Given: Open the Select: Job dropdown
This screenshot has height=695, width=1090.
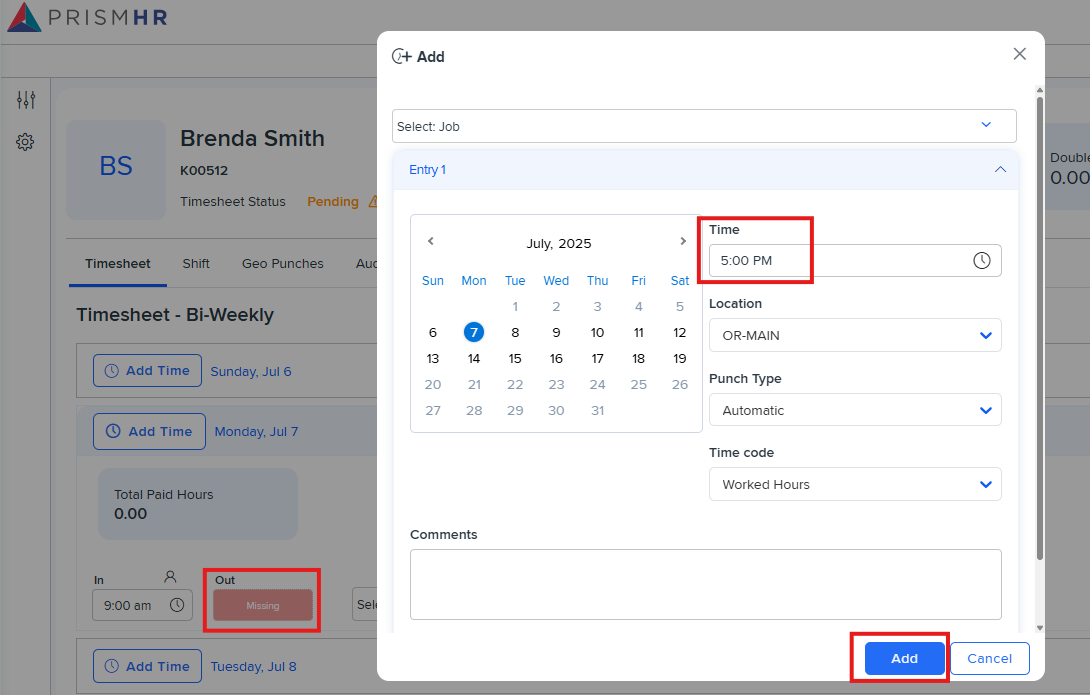Looking at the screenshot, I should pos(703,126).
